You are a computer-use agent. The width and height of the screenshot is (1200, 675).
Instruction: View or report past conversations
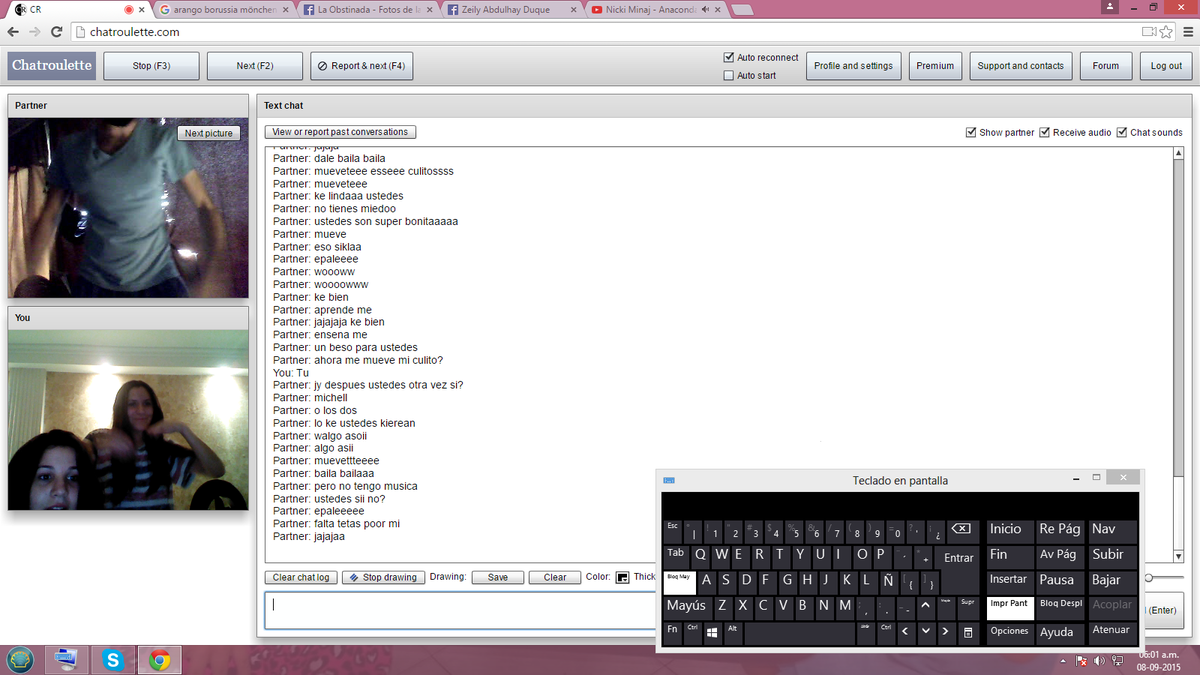340,132
